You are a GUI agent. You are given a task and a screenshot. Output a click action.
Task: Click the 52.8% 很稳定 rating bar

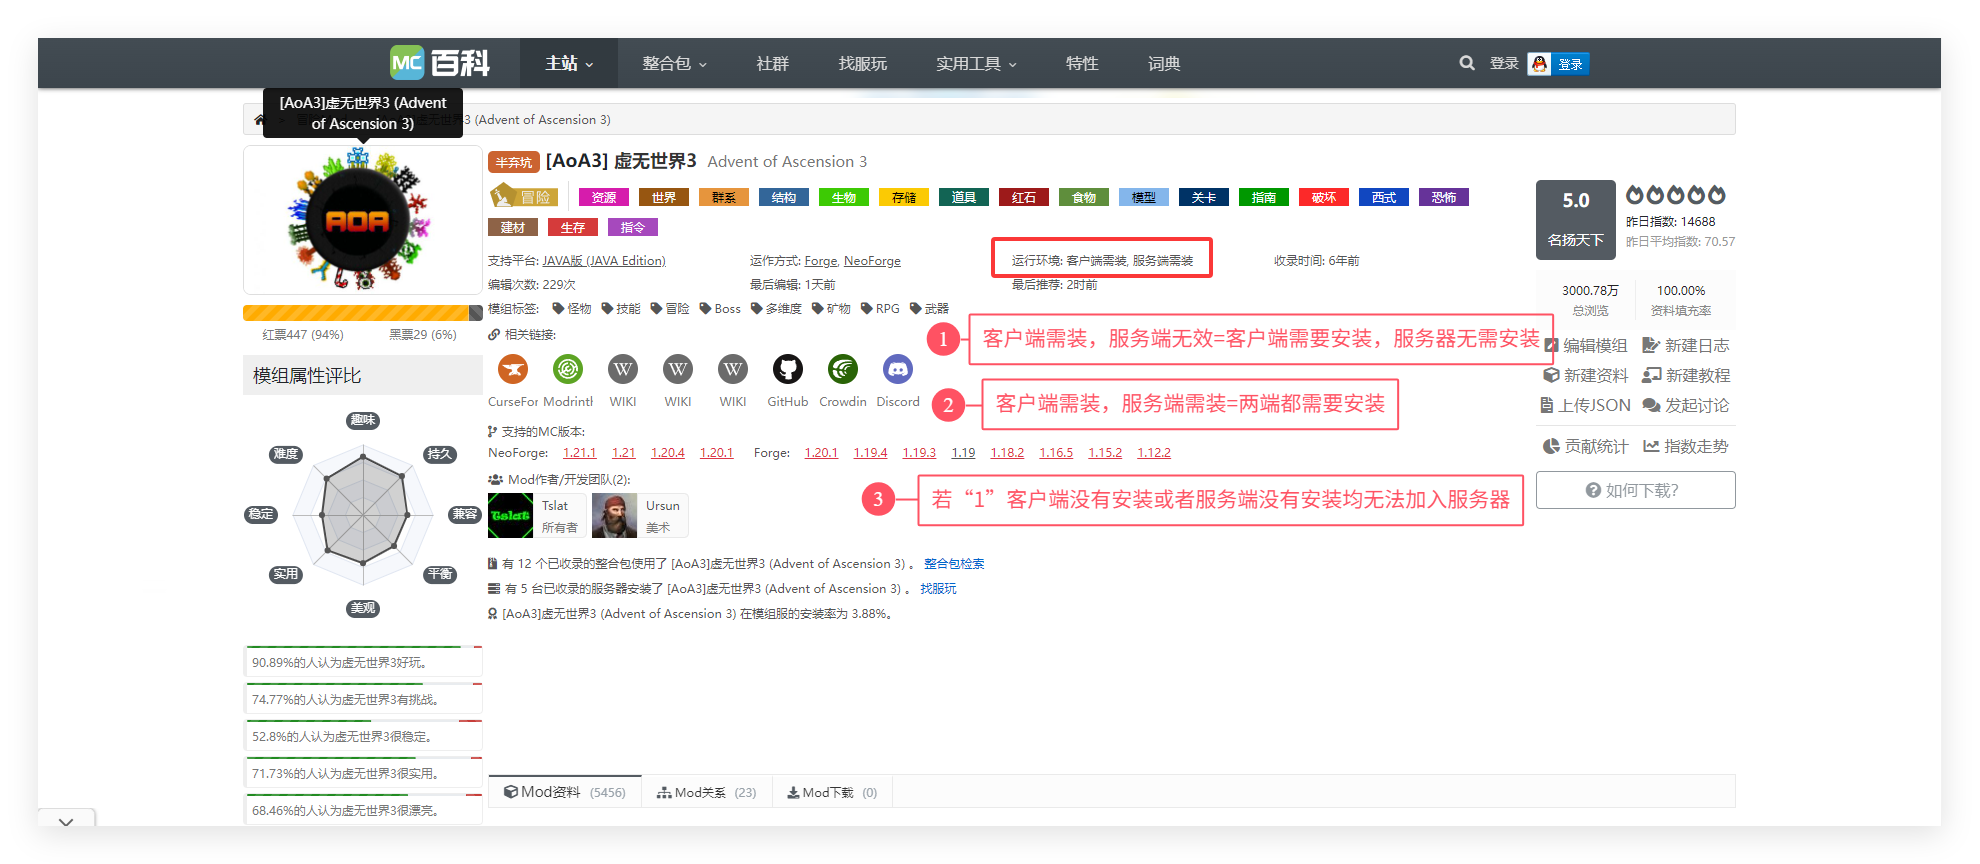364,735
